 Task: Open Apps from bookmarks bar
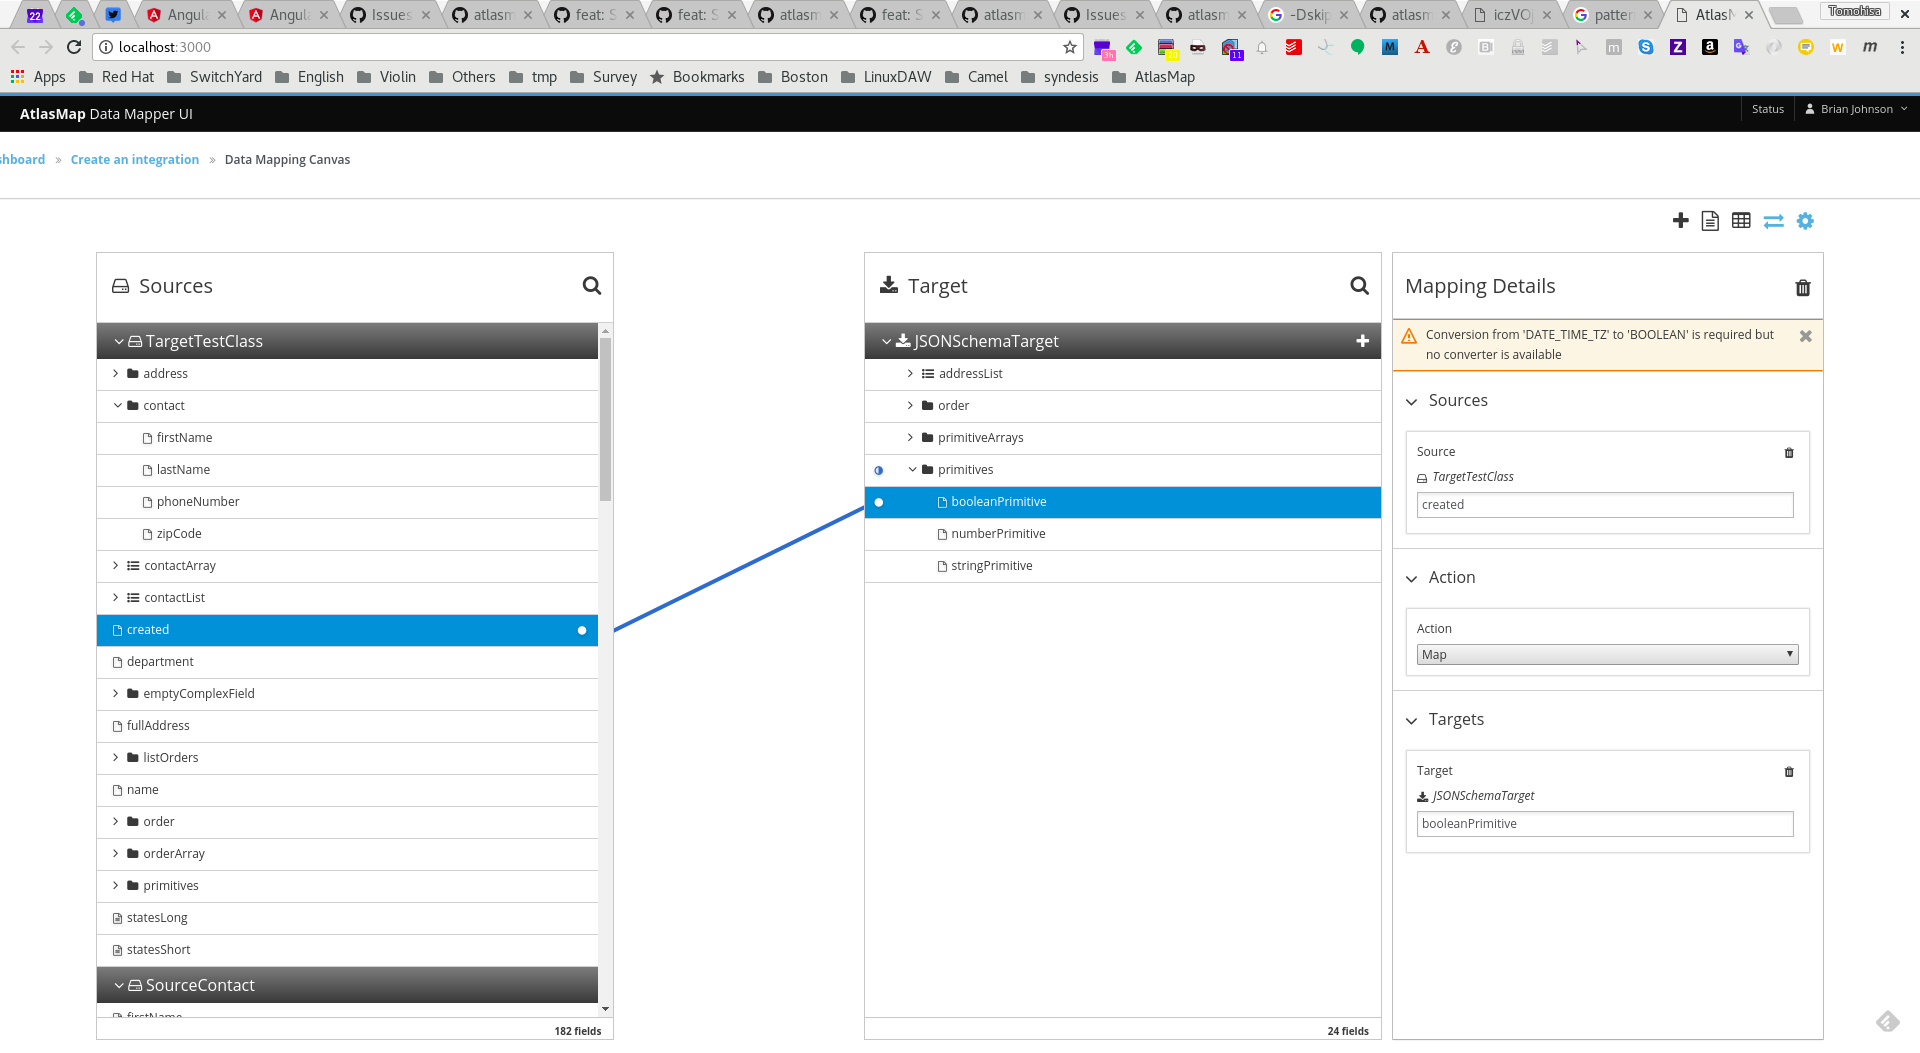38,77
